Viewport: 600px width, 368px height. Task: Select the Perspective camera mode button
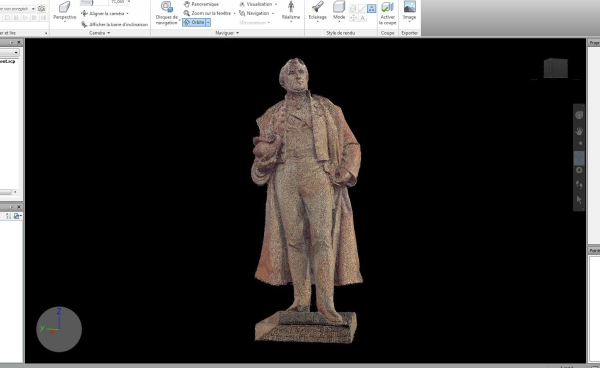click(64, 11)
